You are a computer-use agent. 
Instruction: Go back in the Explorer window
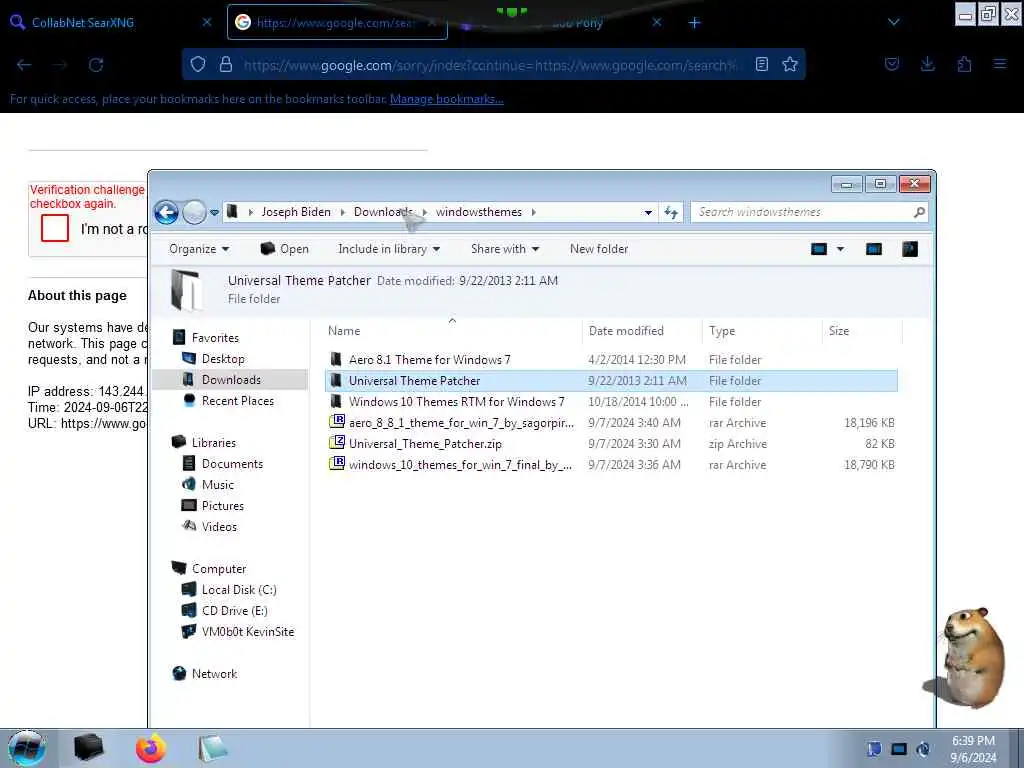tap(167, 212)
